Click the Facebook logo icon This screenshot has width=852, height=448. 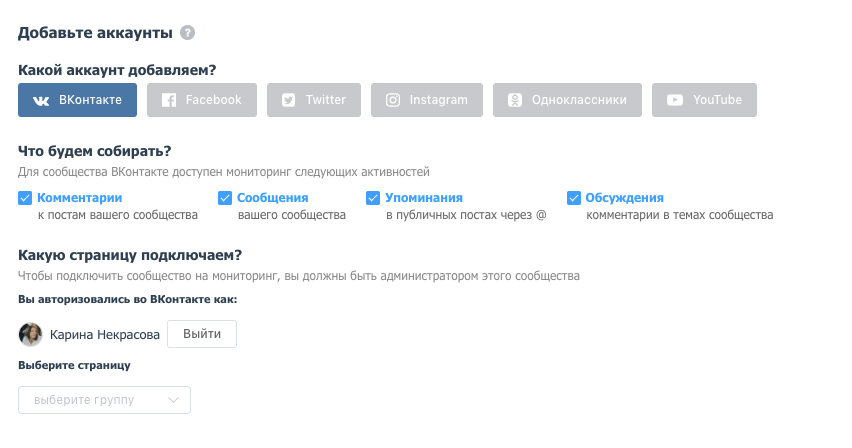(169, 100)
